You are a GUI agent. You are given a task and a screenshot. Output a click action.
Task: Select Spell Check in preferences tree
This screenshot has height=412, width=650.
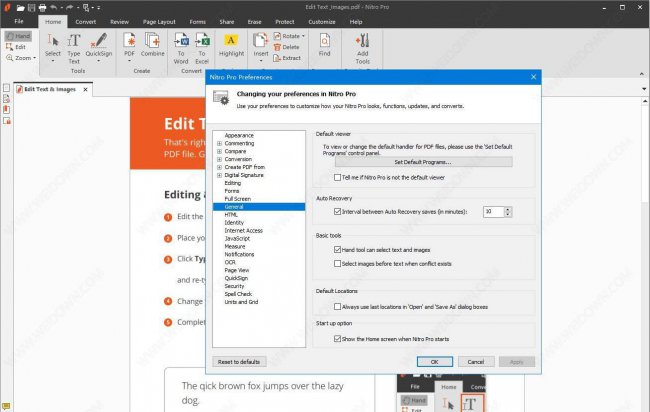[238, 294]
